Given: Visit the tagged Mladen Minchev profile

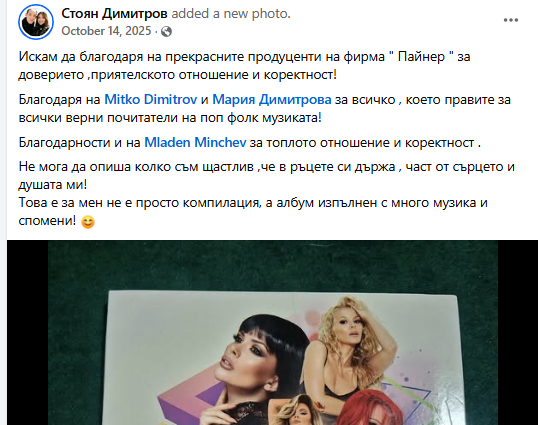Looking at the screenshot, I should coord(195,142).
